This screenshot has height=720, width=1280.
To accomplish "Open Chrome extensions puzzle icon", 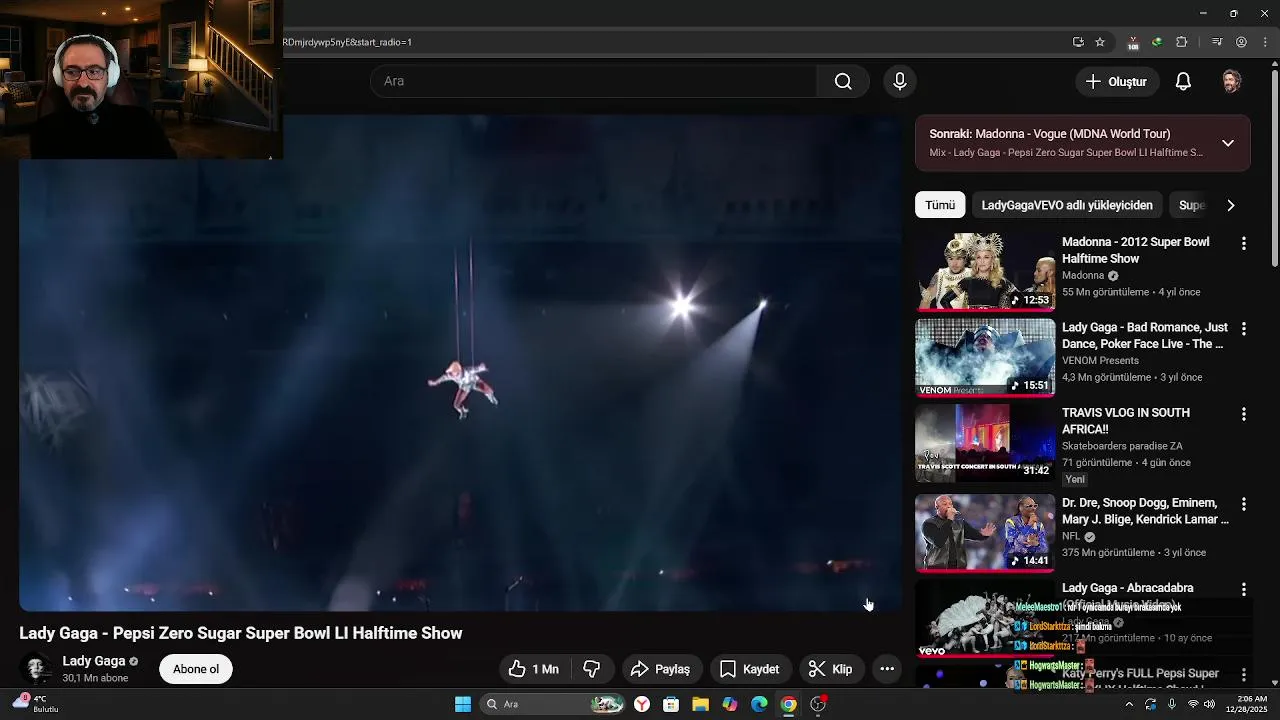I will (1182, 42).
